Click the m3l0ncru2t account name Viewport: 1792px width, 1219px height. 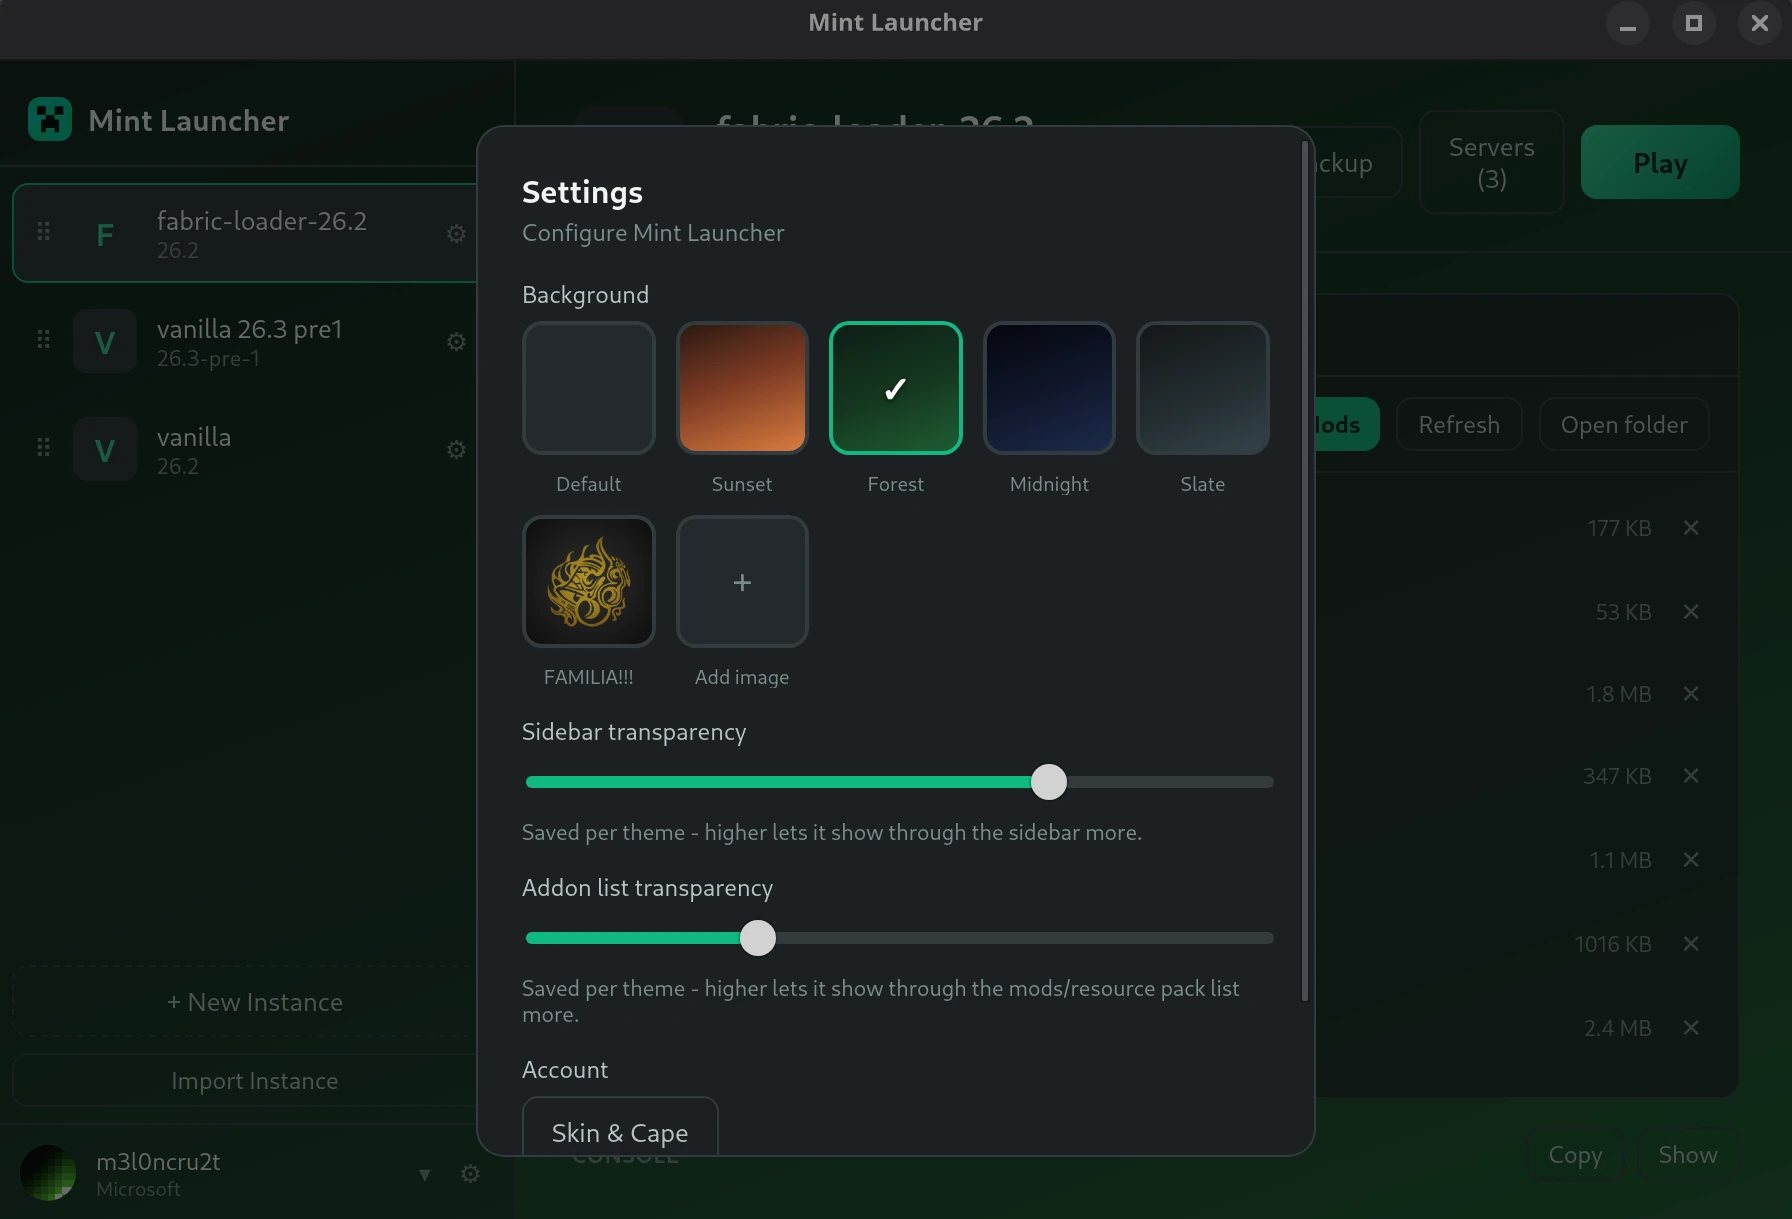(158, 1162)
